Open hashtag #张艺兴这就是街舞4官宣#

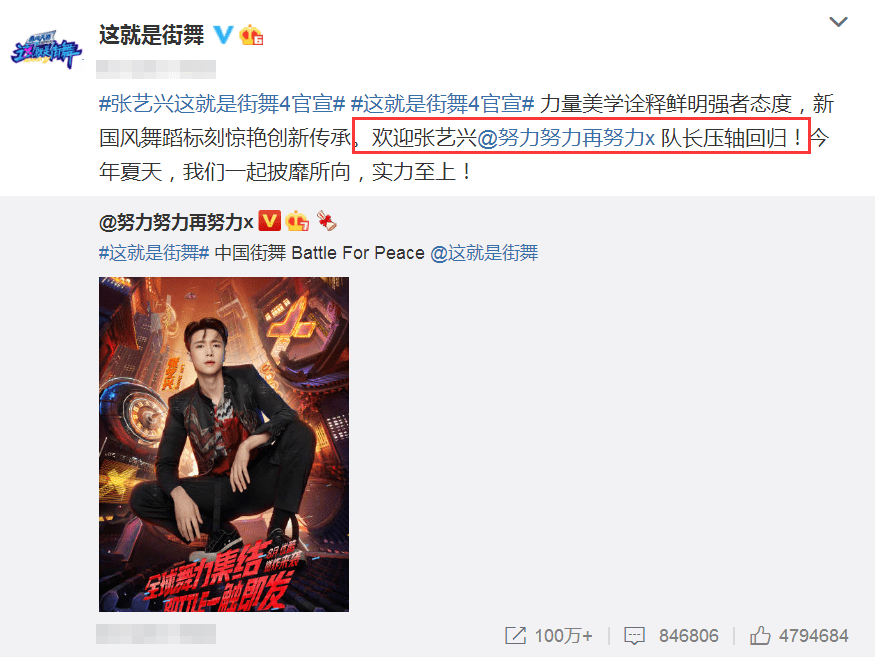click(222, 104)
